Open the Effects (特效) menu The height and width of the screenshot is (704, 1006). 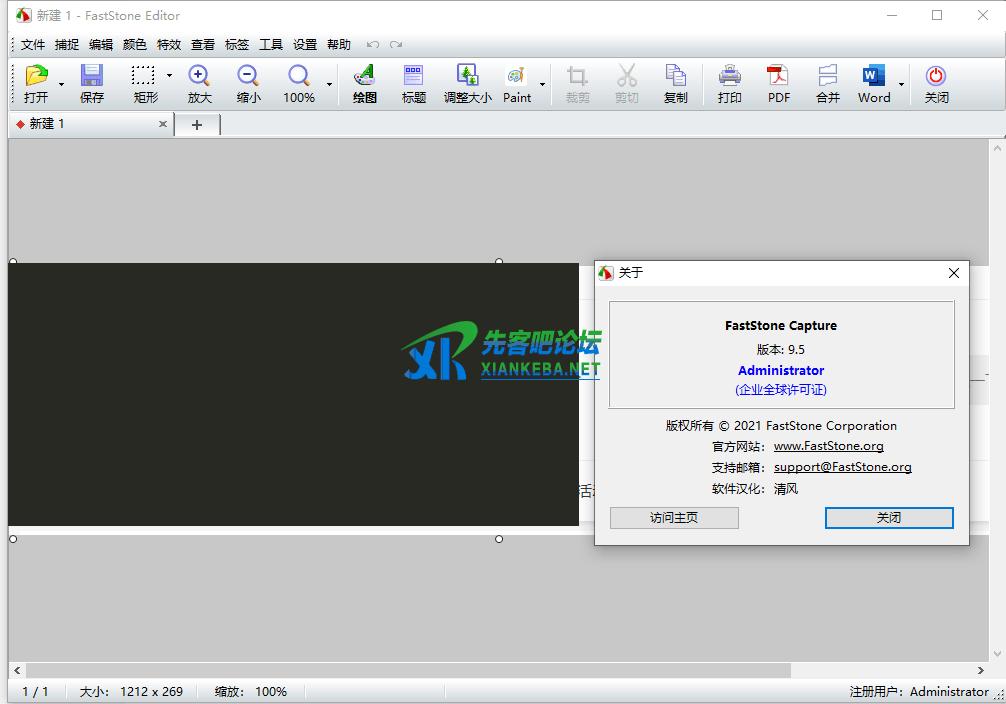(x=169, y=44)
